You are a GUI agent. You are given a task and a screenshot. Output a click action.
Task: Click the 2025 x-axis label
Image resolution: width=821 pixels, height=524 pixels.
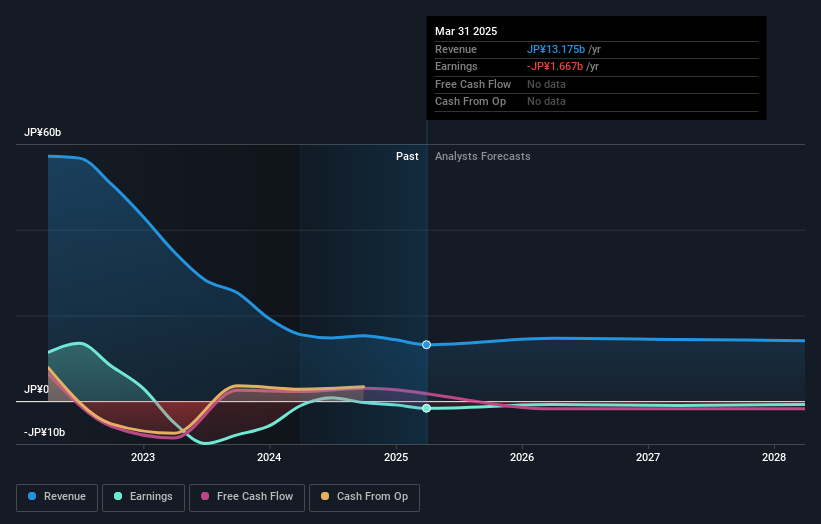396,458
